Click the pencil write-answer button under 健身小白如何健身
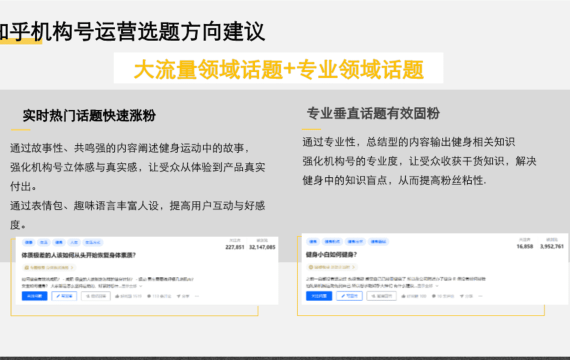 tap(349, 296)
